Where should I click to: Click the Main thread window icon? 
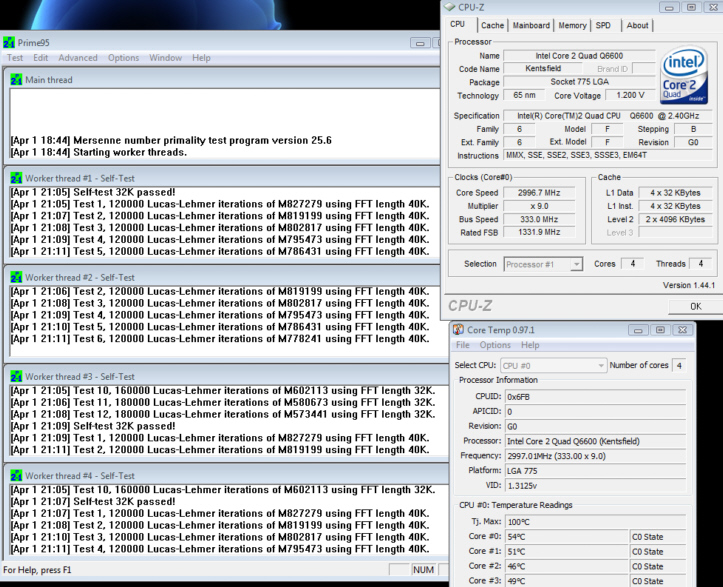coord(16,80)
